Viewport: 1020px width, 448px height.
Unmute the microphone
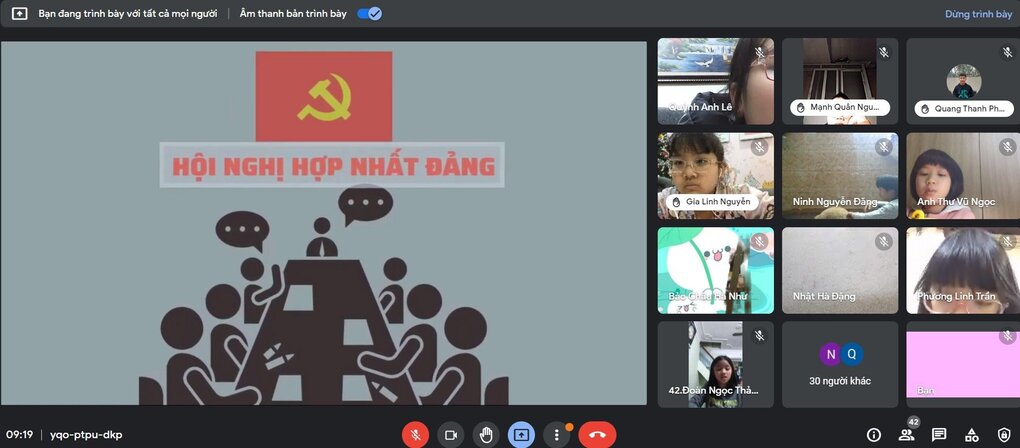coord(415,435)
